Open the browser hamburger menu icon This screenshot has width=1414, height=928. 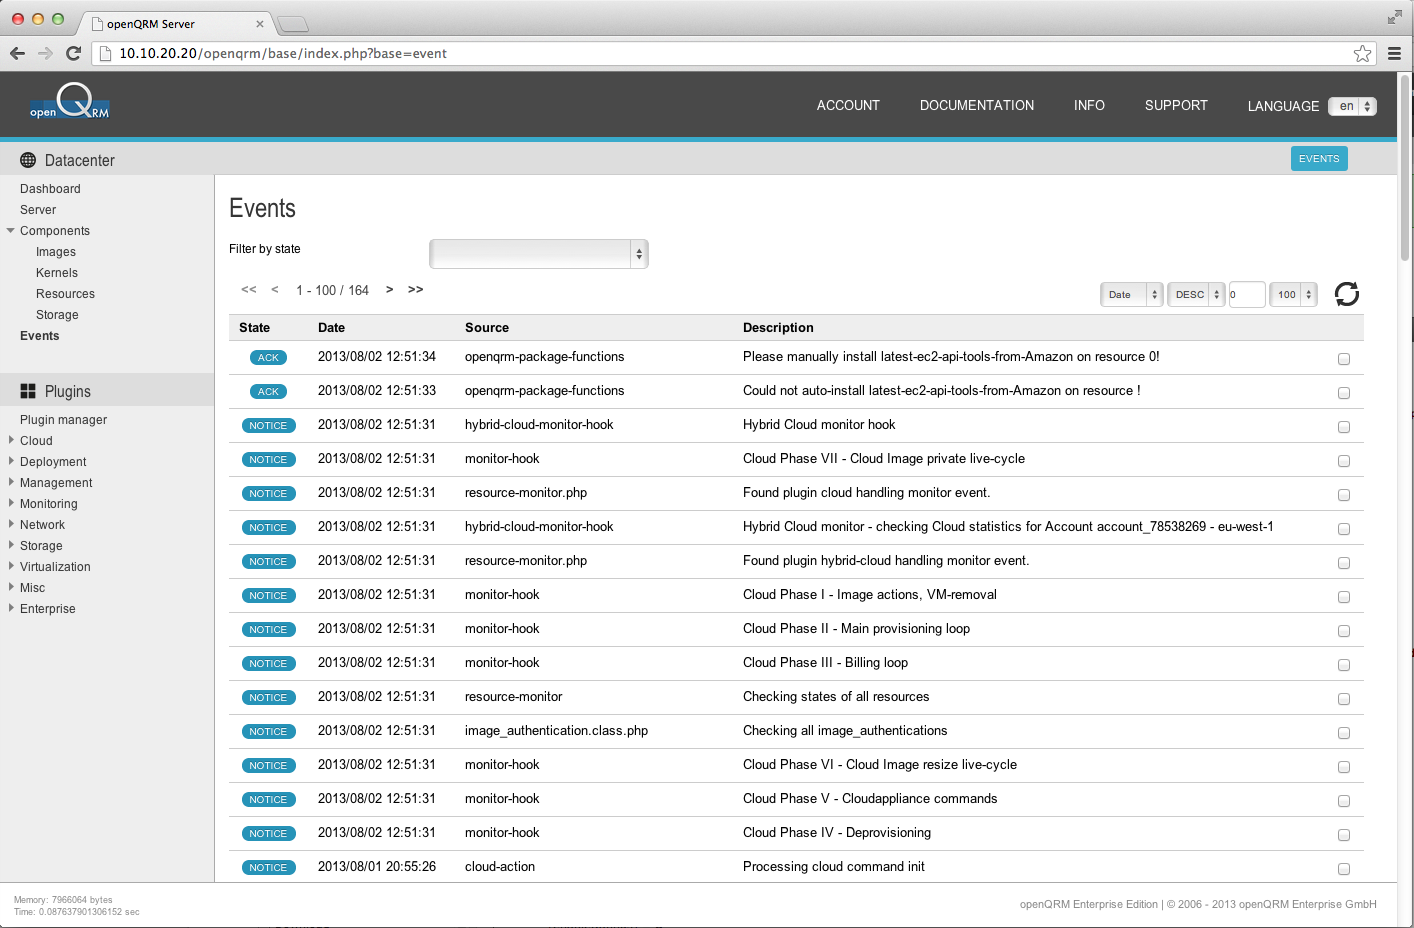(x=1394, y=53)
